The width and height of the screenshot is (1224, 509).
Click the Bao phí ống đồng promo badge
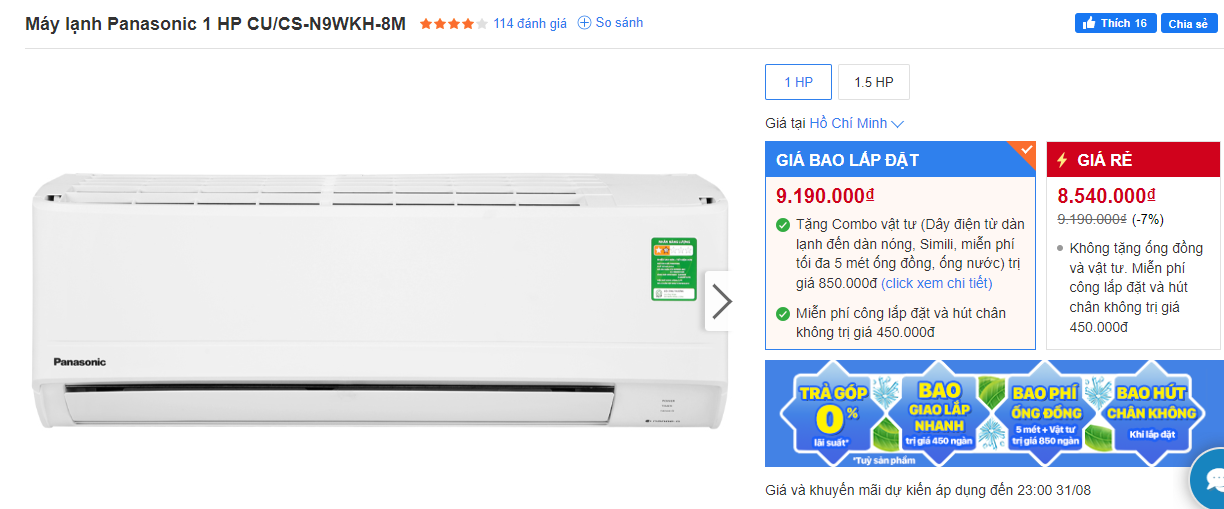point(1046,414)
